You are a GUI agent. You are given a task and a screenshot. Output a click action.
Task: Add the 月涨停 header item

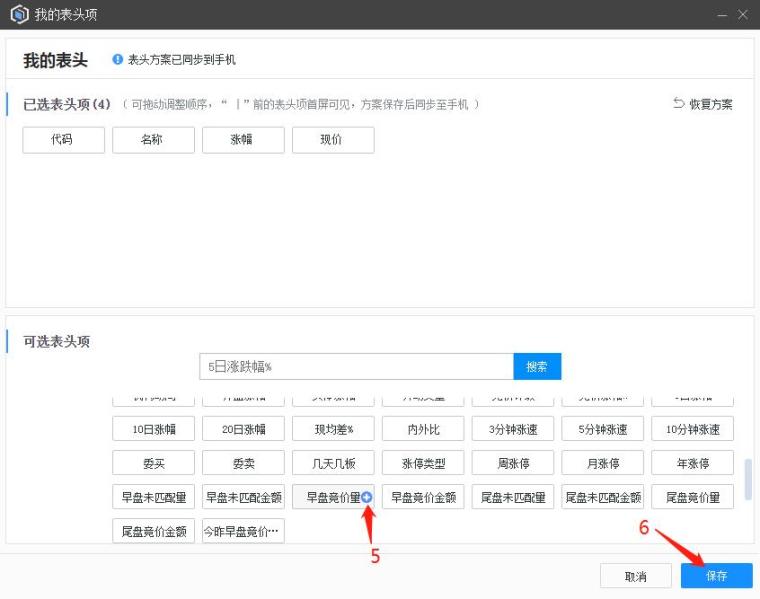pyautogui.click(x=602, y=463)
